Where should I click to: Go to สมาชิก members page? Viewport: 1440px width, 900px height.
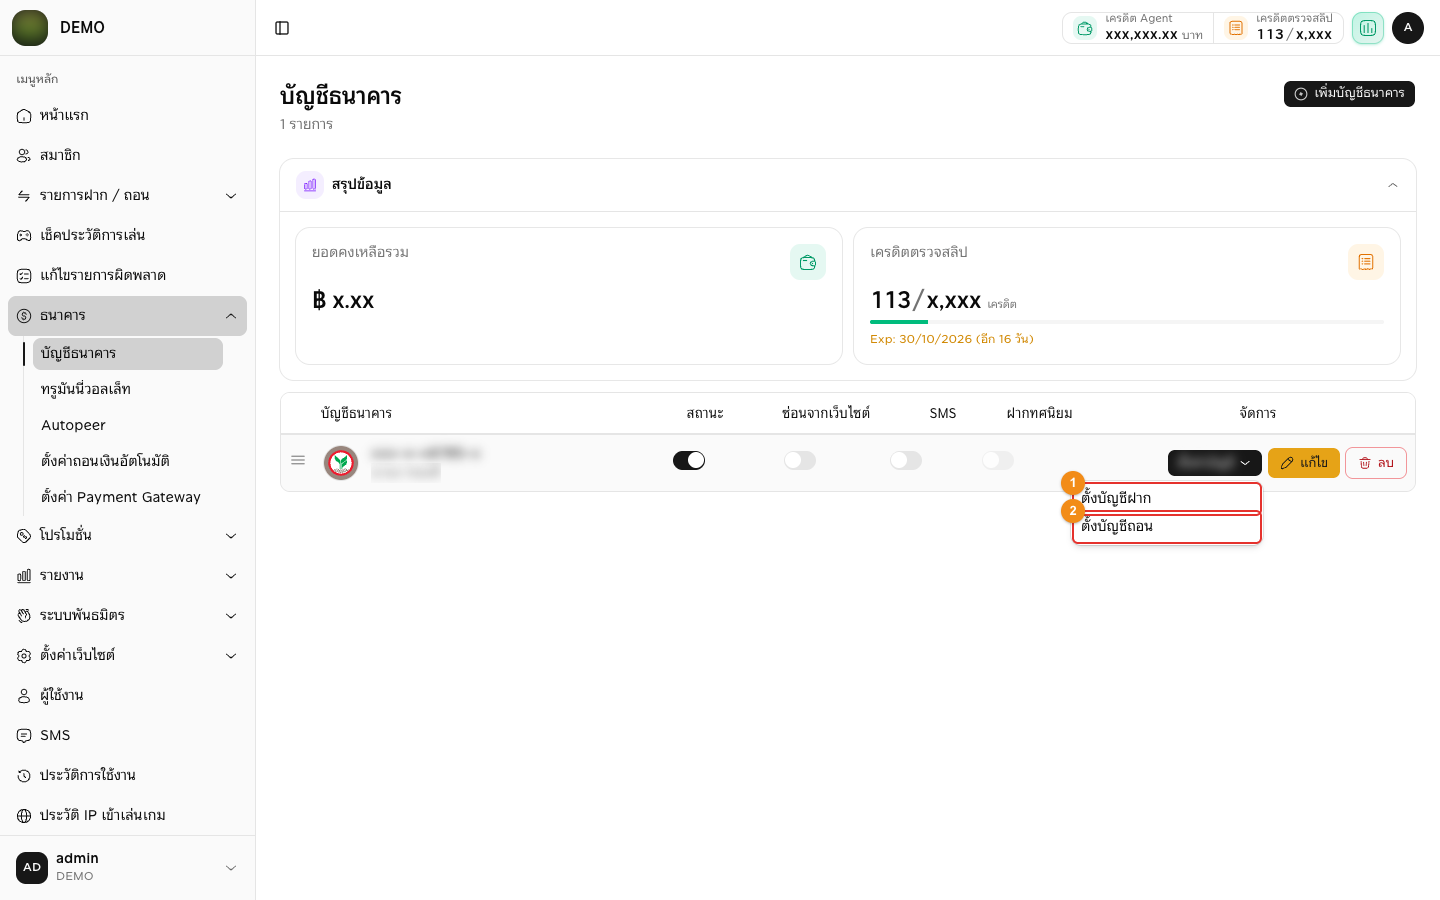tap(127, 156)
